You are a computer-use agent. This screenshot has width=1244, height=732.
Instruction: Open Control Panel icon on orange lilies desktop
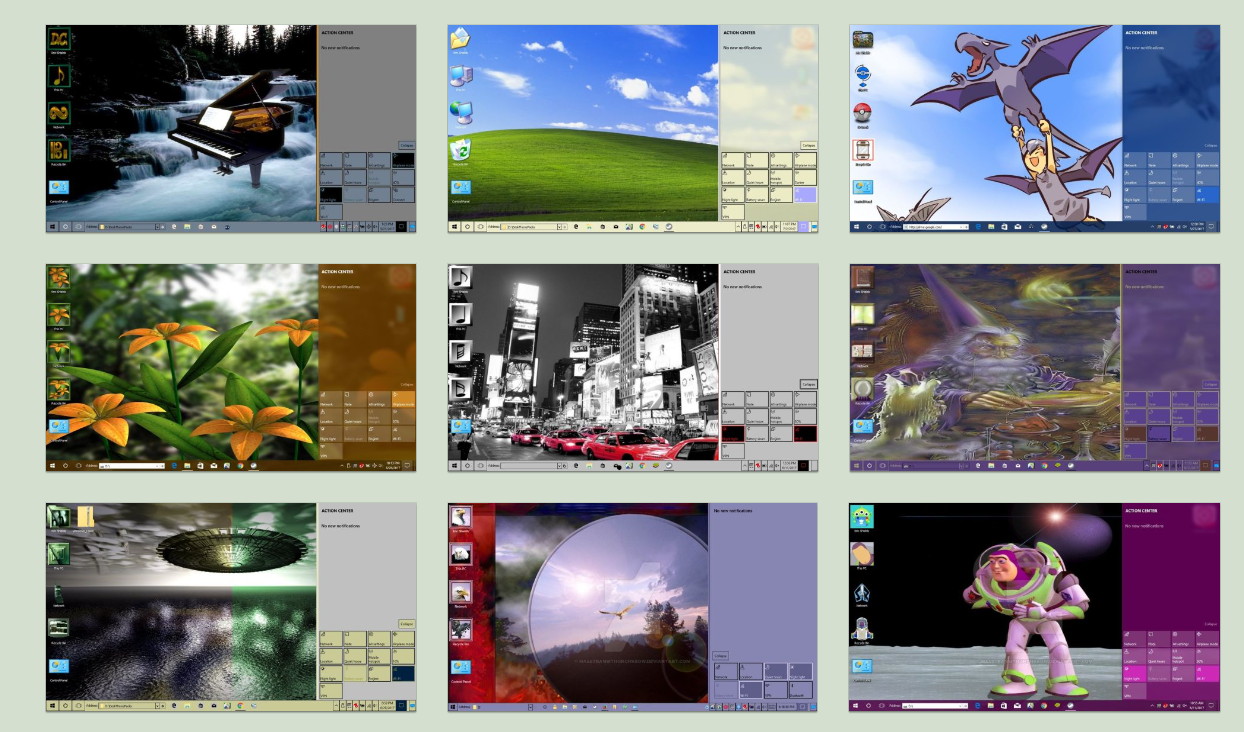pos(59,427)
